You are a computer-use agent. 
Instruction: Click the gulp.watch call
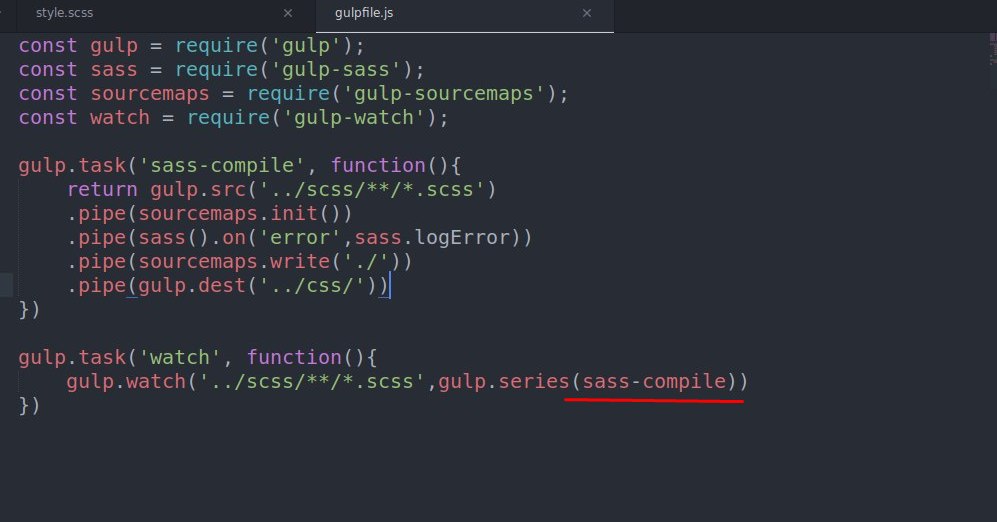(x=126, y=381)
